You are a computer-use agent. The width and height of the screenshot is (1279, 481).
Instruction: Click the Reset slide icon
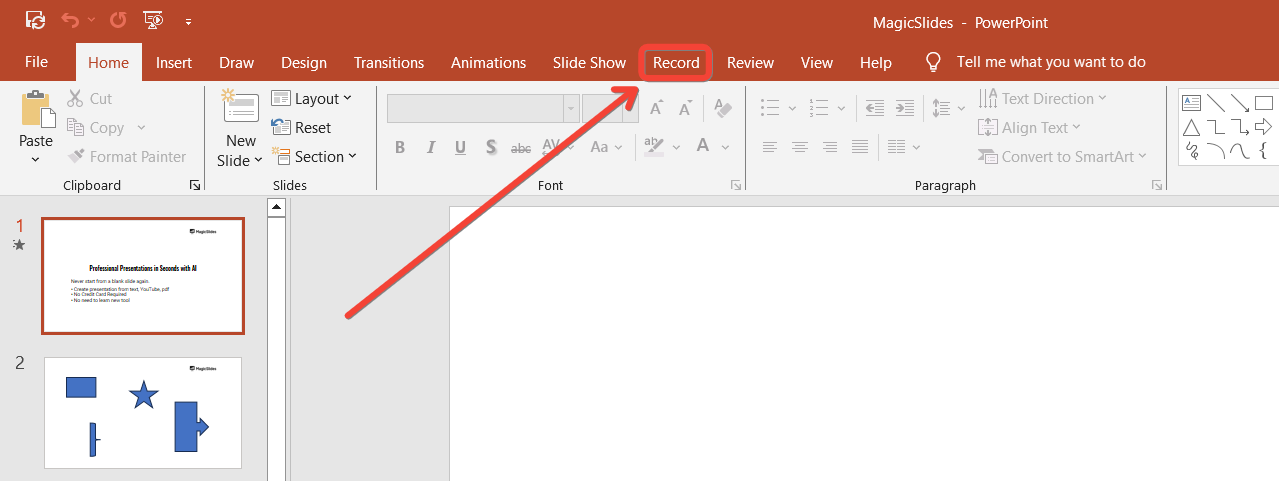point(281,127)
